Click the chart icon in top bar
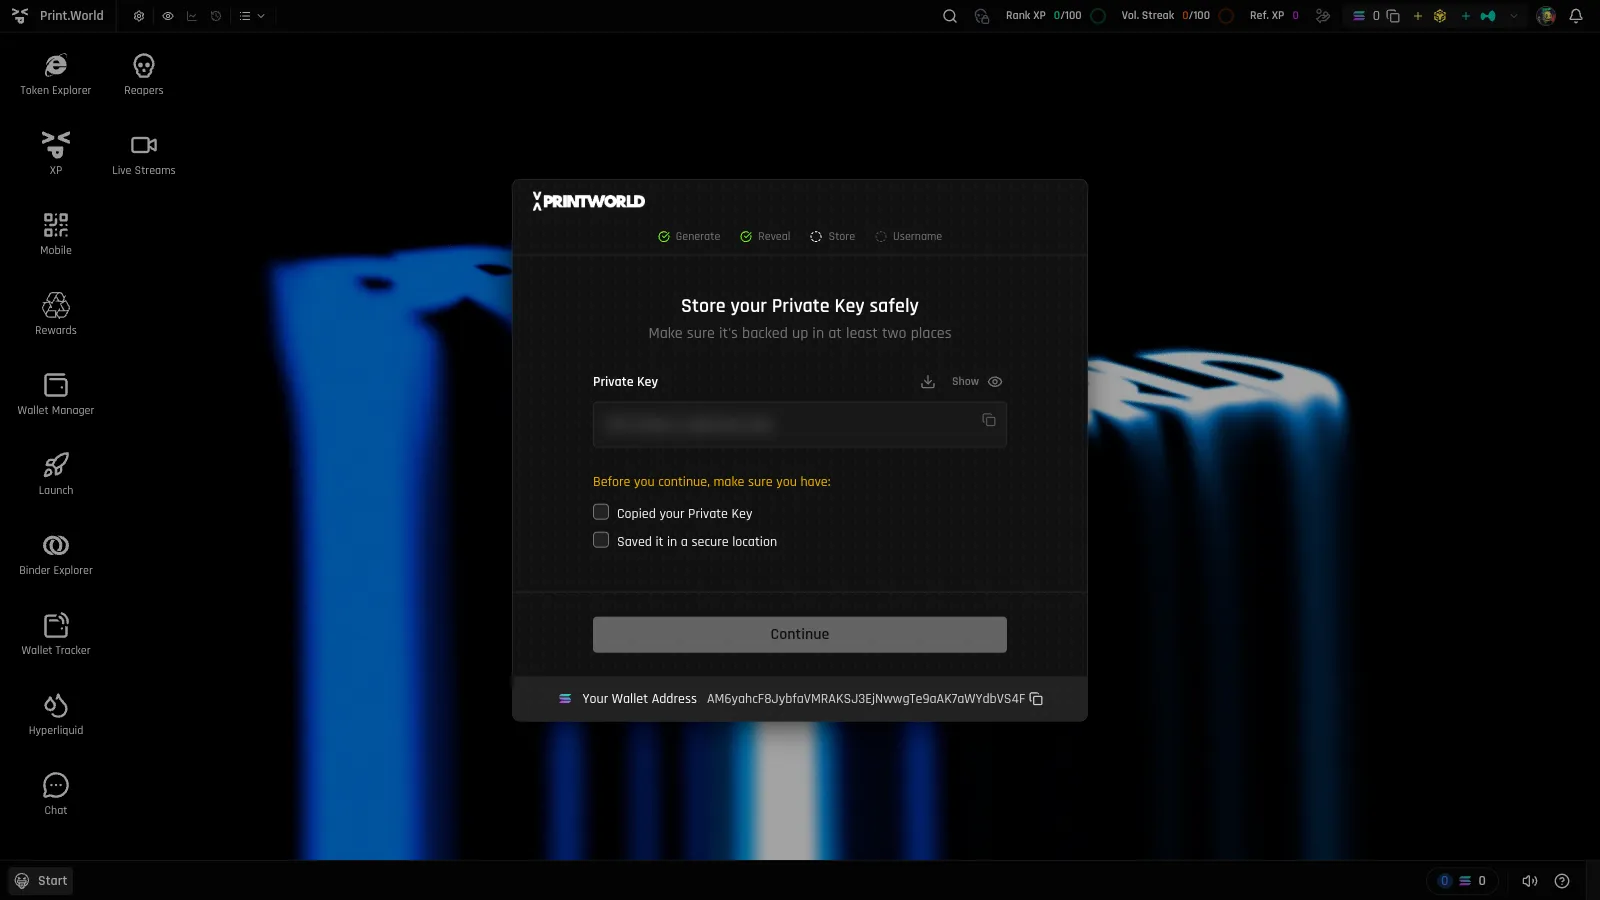 [x=192, y=16]
